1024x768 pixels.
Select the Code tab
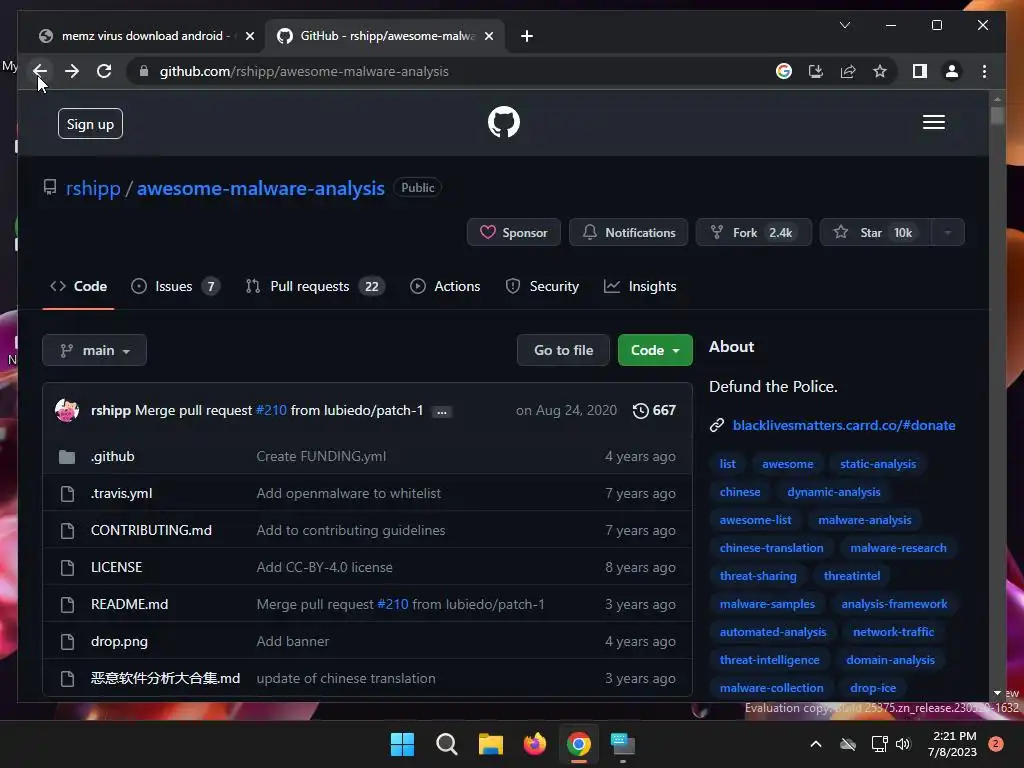tap(78, 286)
